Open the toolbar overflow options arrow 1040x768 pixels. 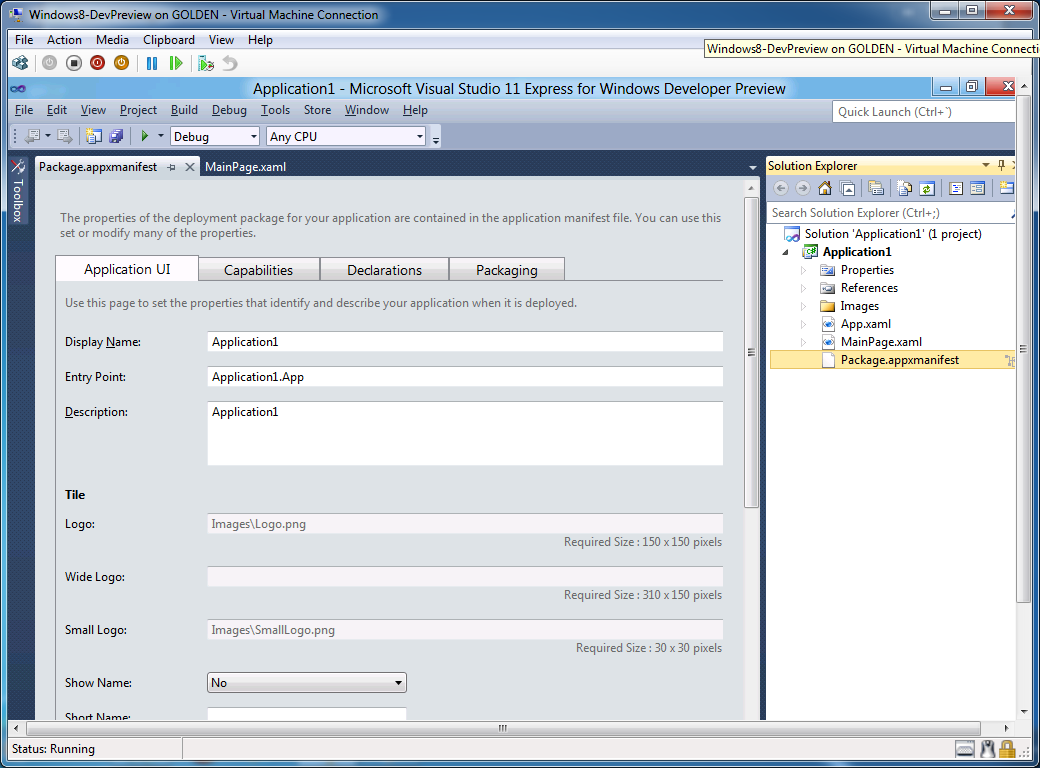tap(436, 139)
